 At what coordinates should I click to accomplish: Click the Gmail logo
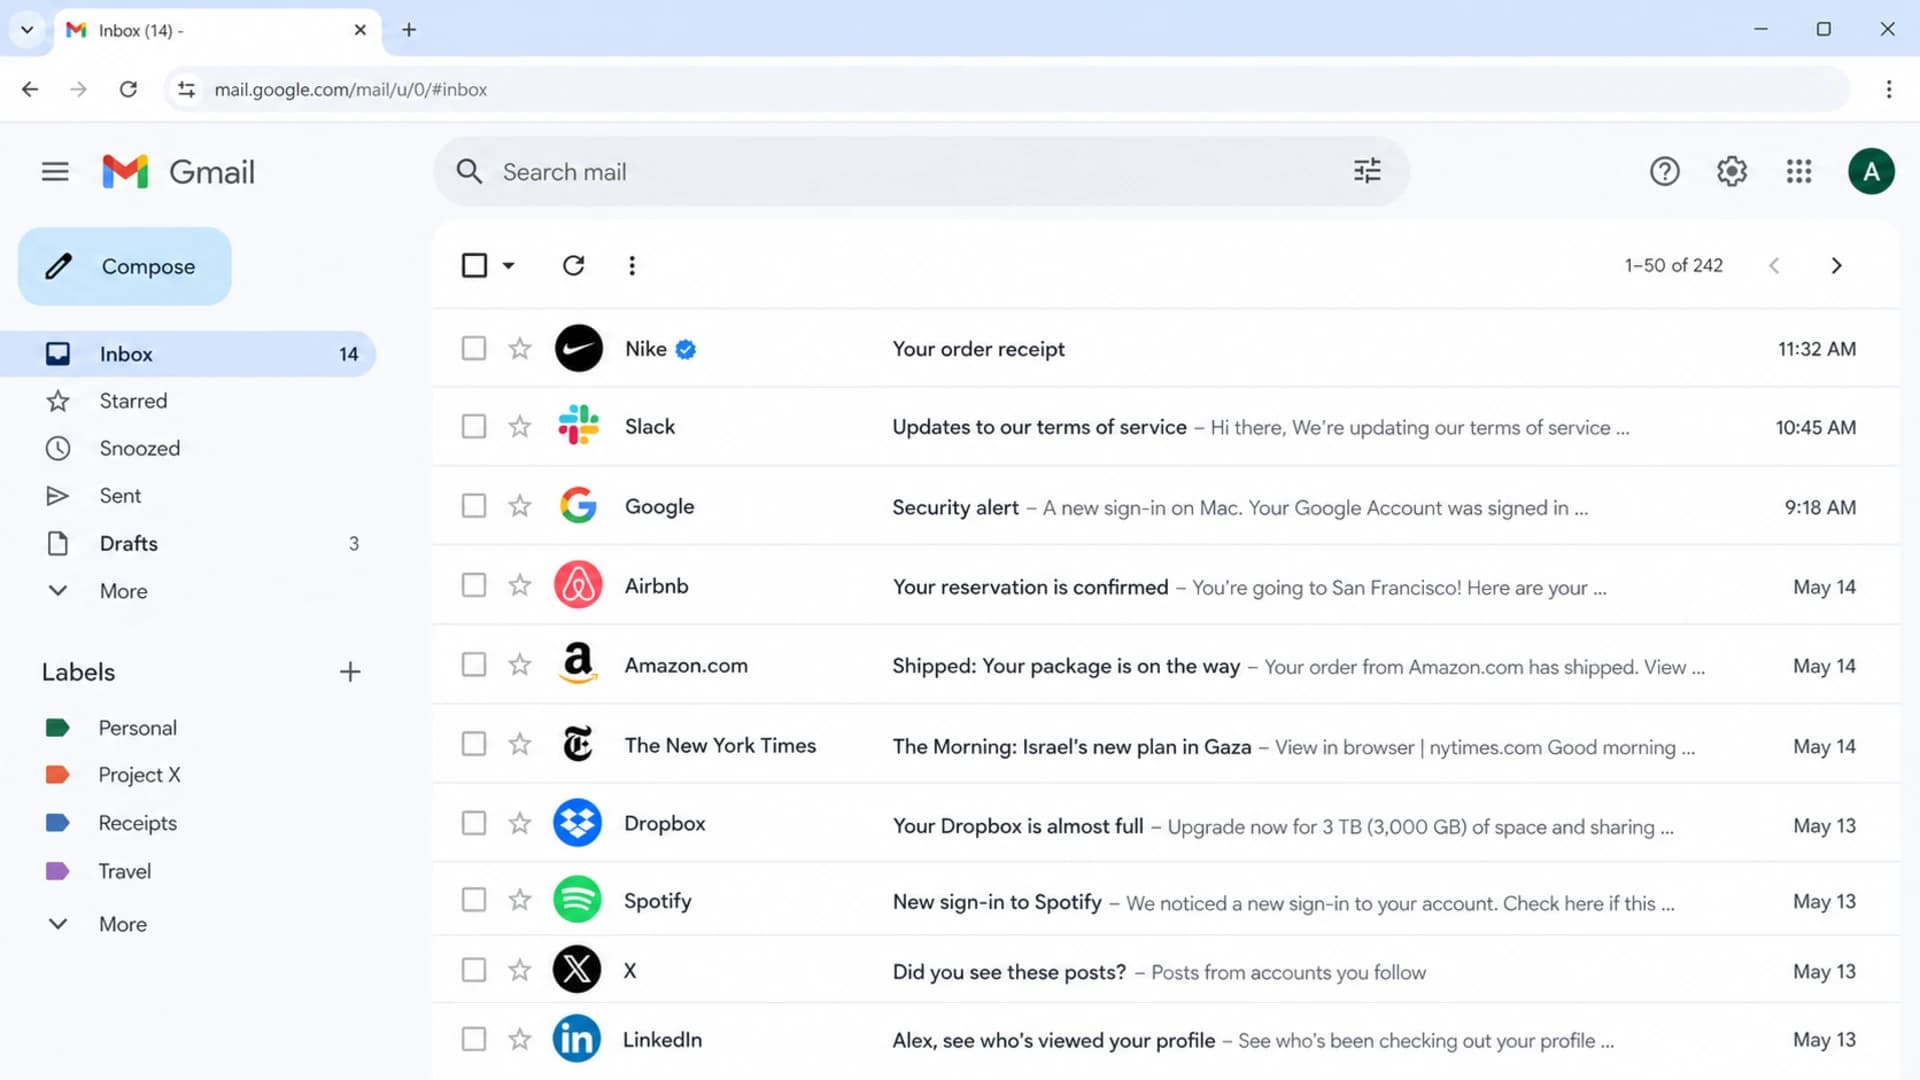pos(178,172)
